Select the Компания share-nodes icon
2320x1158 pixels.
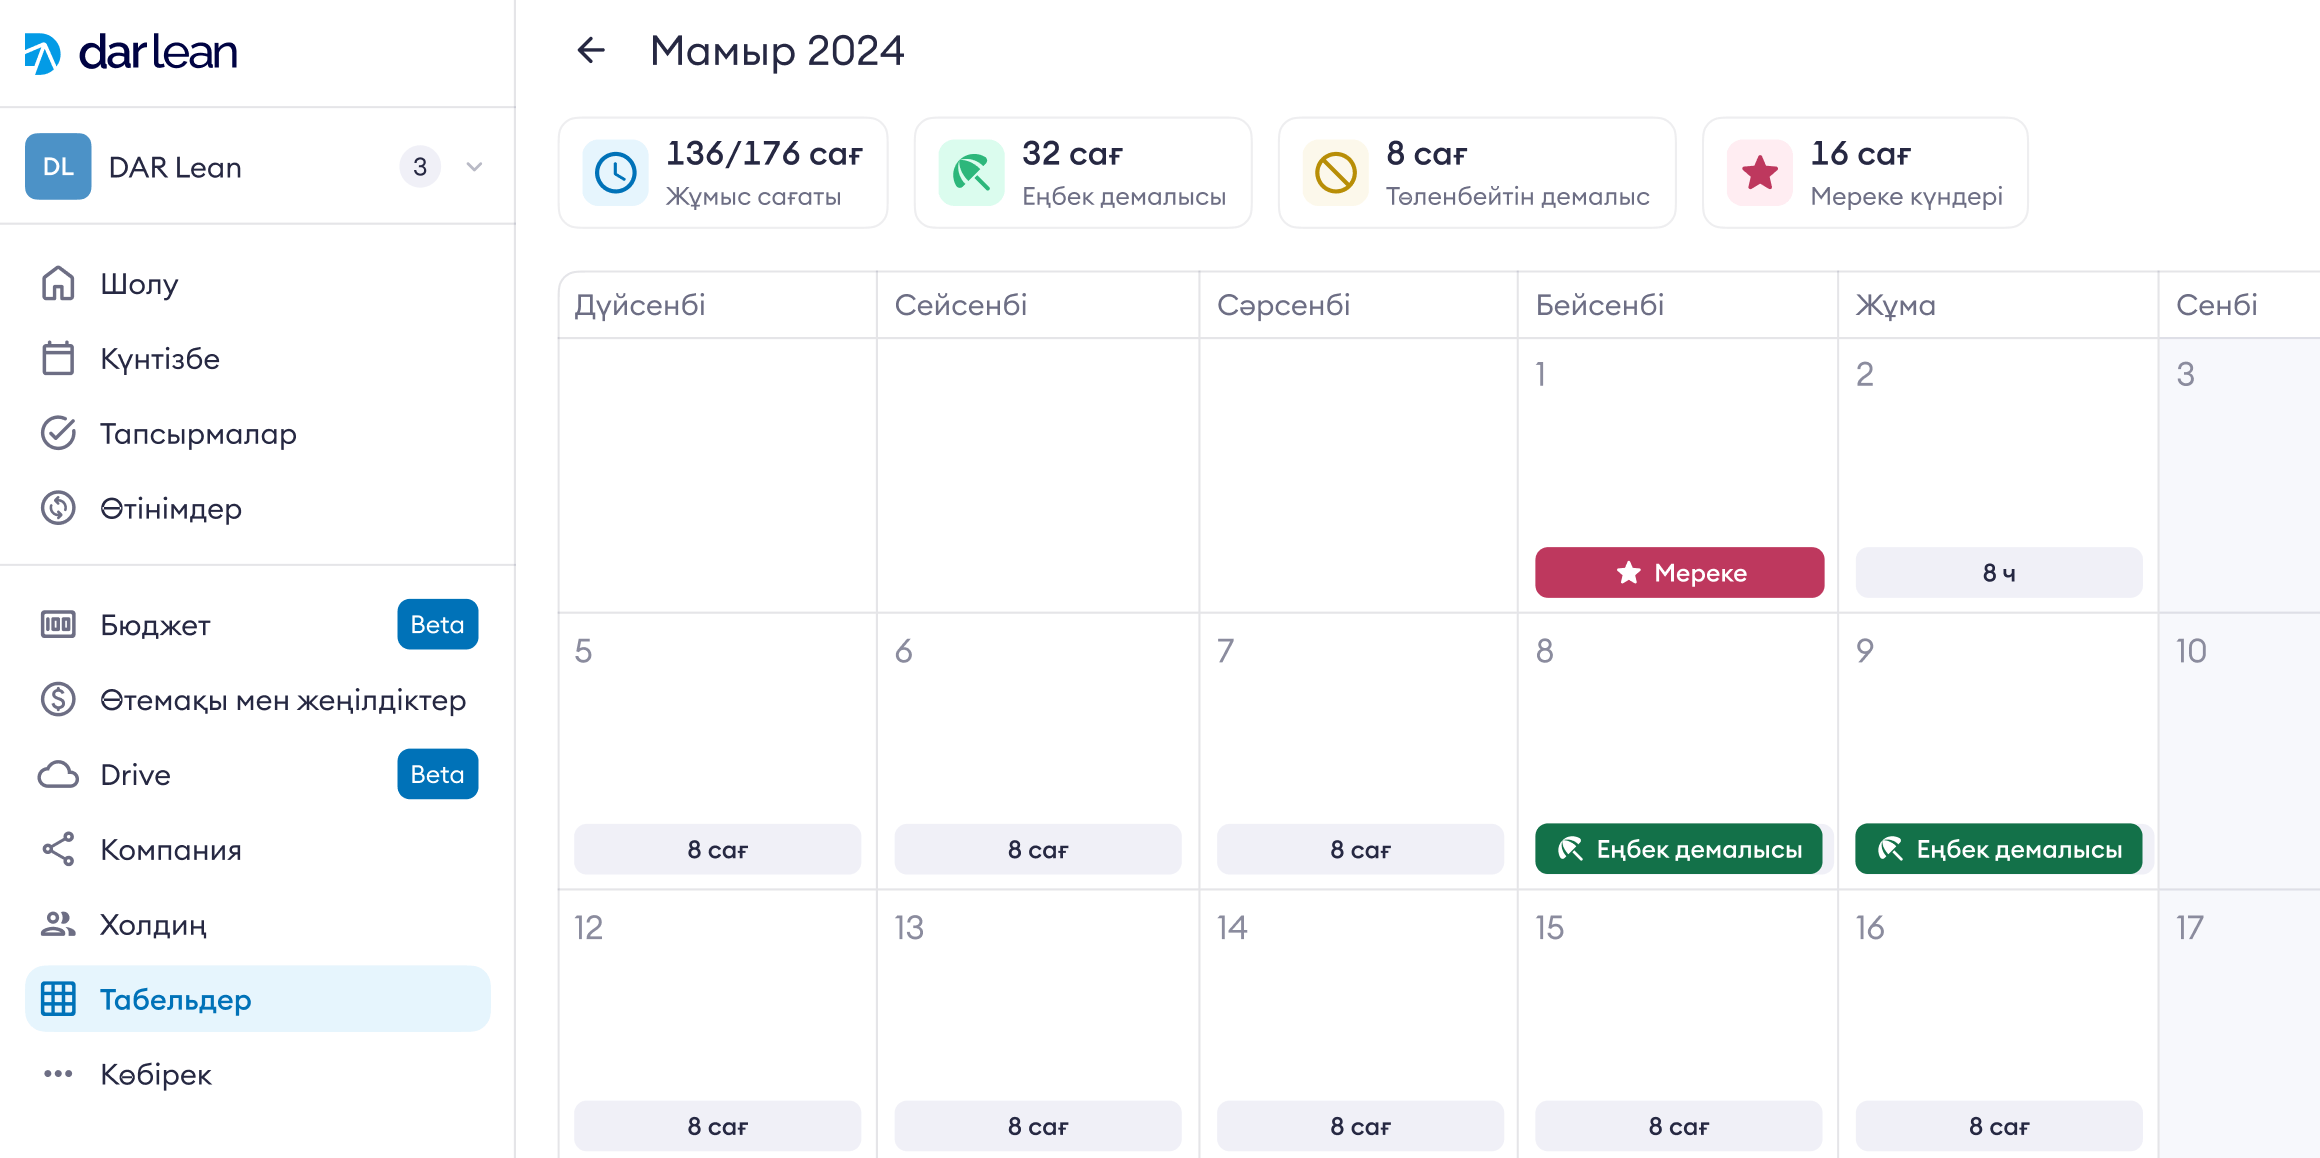pos(58,849)
